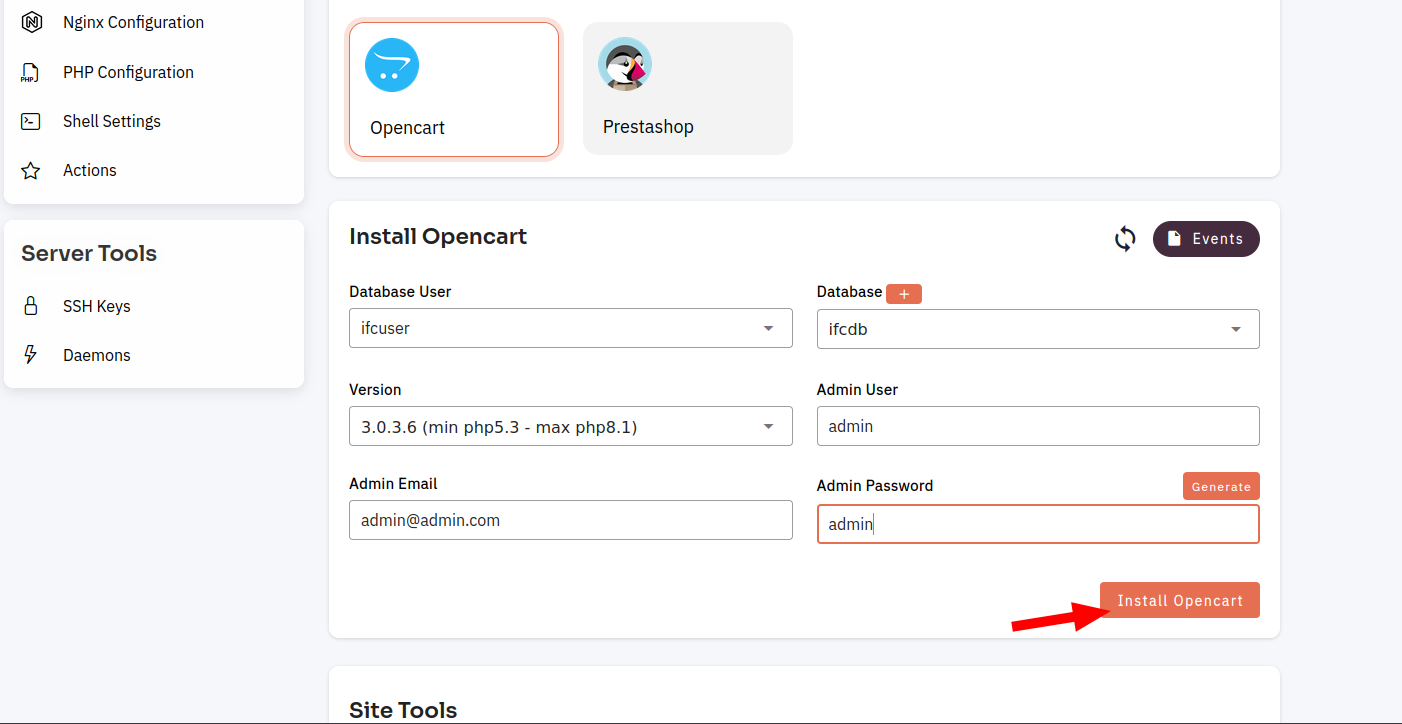
Task: Select the Prestashop card
Action: pyautogui.click(x=688, y=89)
